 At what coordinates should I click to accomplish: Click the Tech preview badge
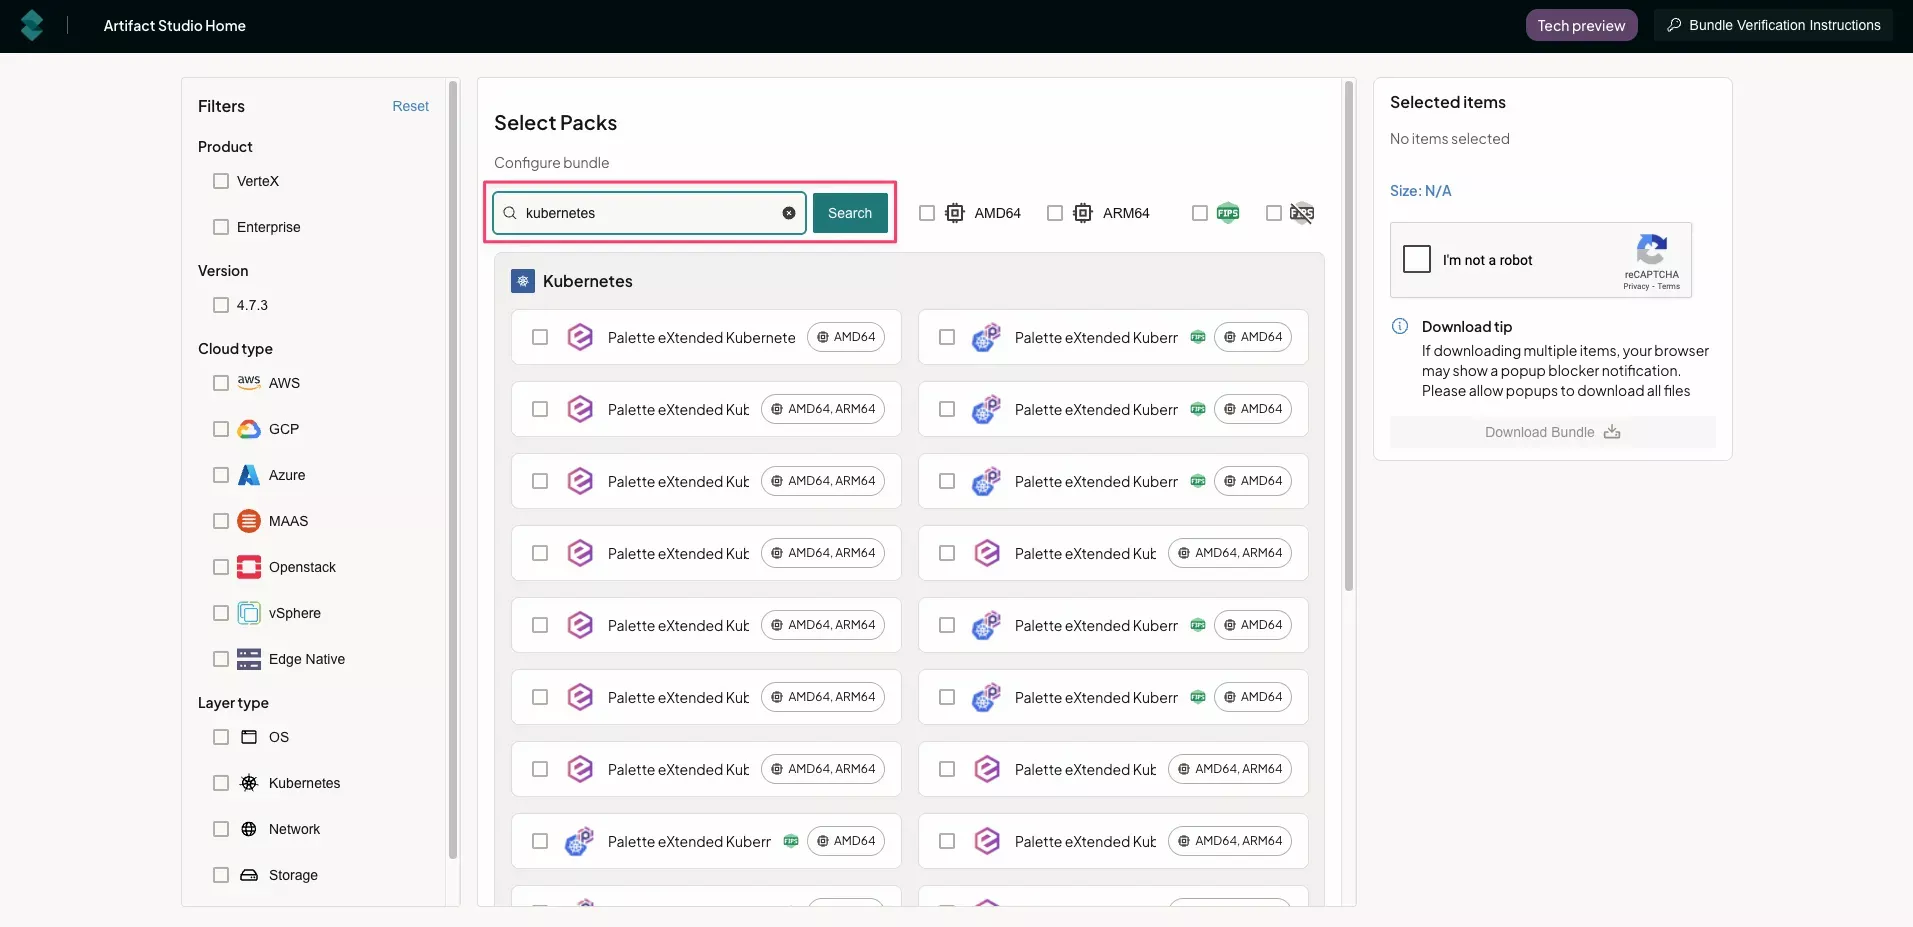(1581, 24)
